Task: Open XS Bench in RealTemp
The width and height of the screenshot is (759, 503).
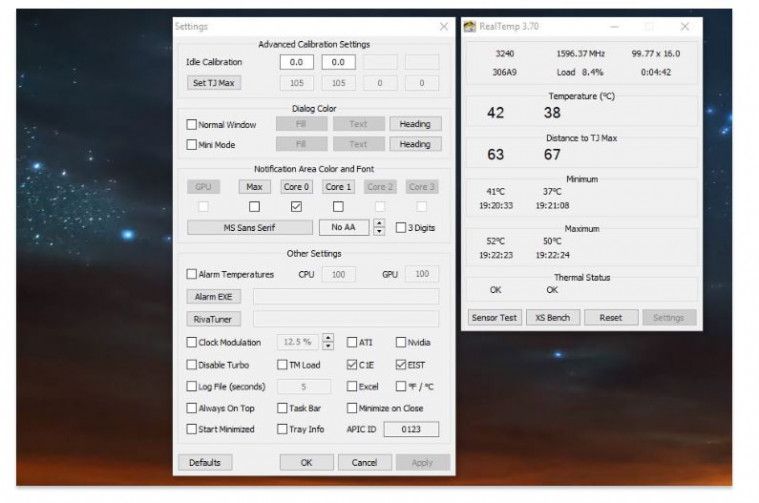Action: [553, 318]
